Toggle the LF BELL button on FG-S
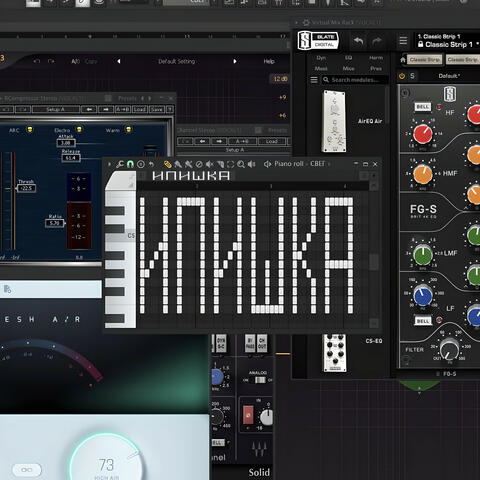480x480 pixels. (423, 321)
